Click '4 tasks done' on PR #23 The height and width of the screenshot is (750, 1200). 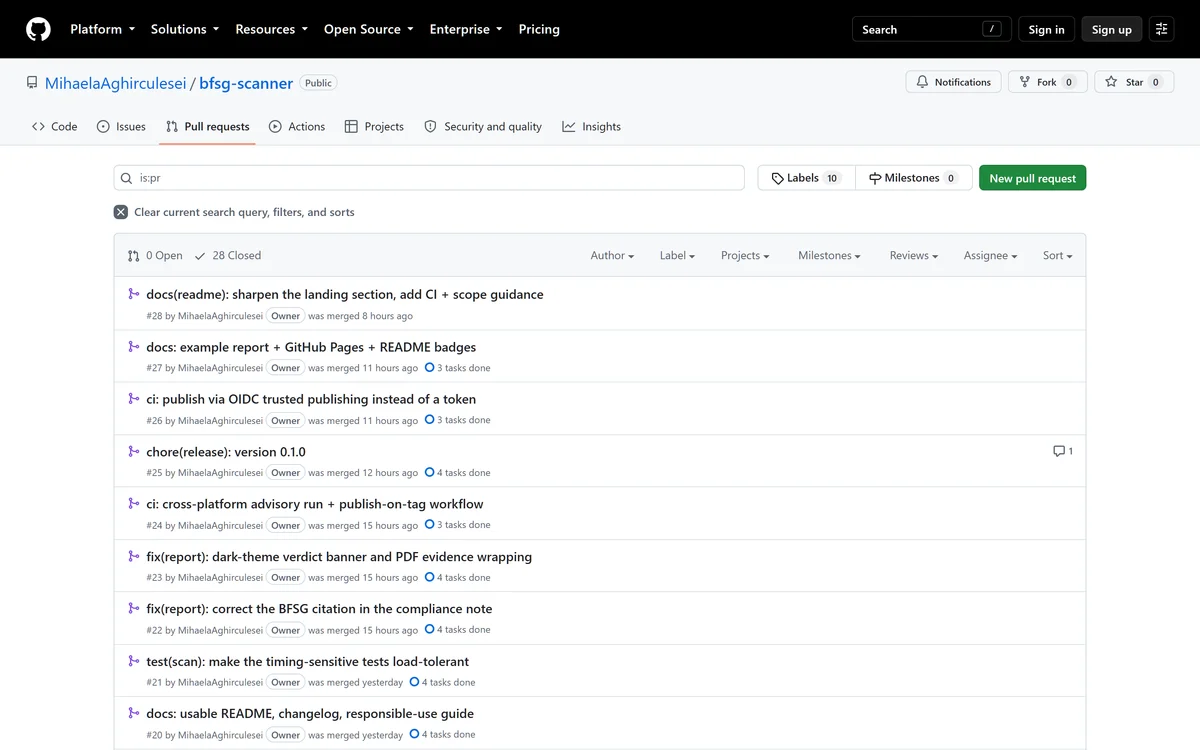(458, 577)
